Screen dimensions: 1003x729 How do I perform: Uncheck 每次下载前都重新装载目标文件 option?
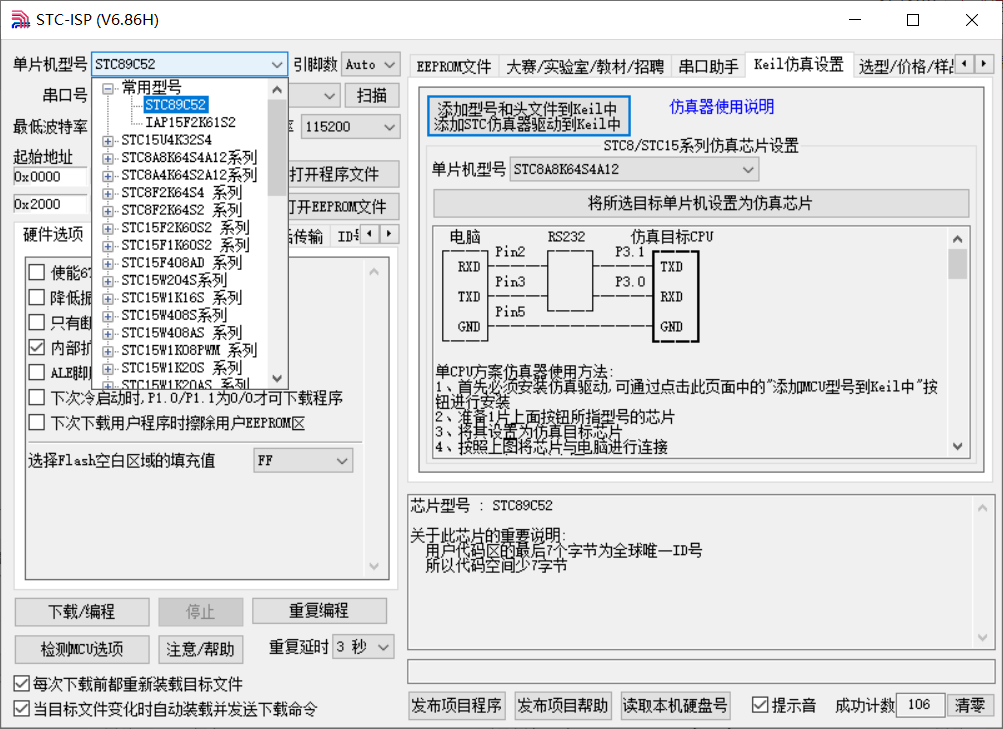click(20, 682)
